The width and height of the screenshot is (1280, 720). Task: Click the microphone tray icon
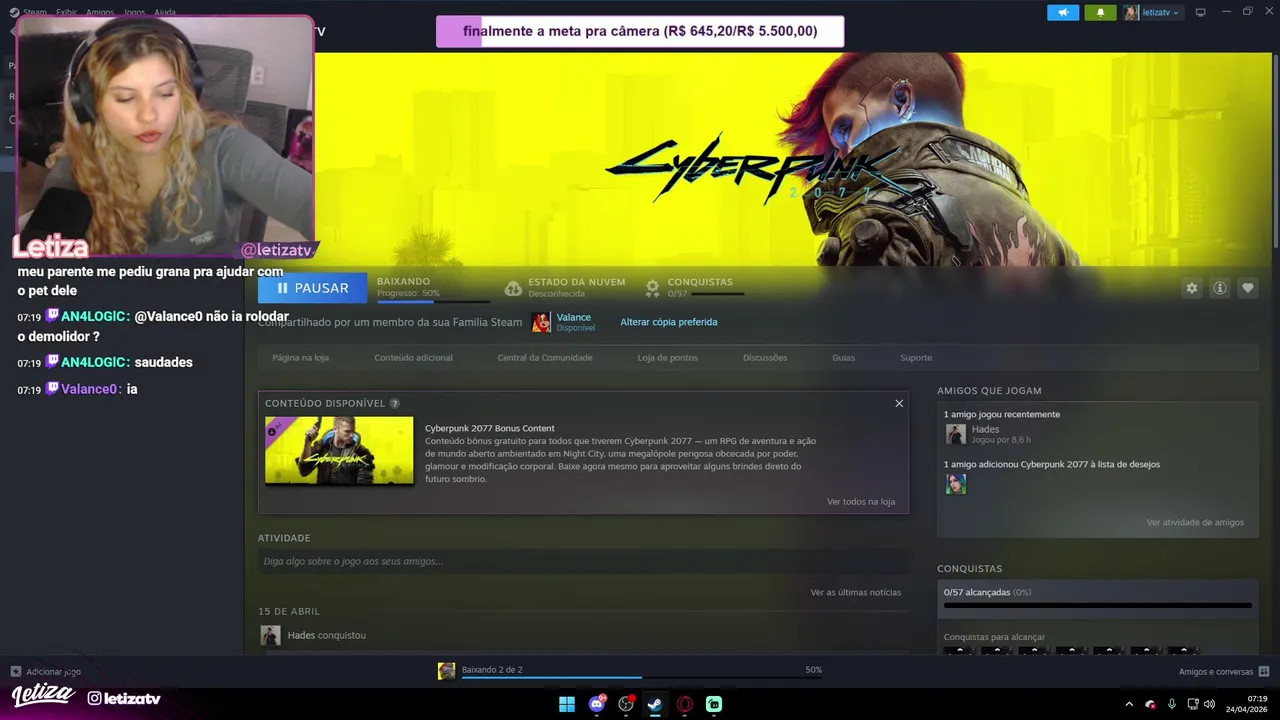1171,704
